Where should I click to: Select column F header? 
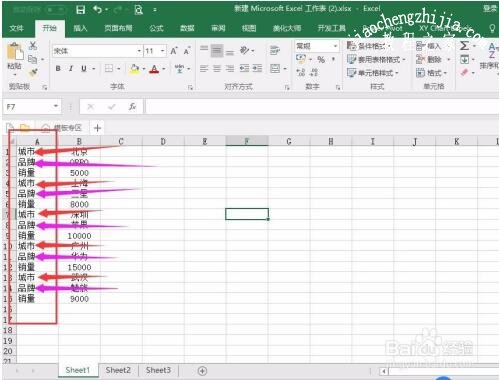tap(247, 141)
